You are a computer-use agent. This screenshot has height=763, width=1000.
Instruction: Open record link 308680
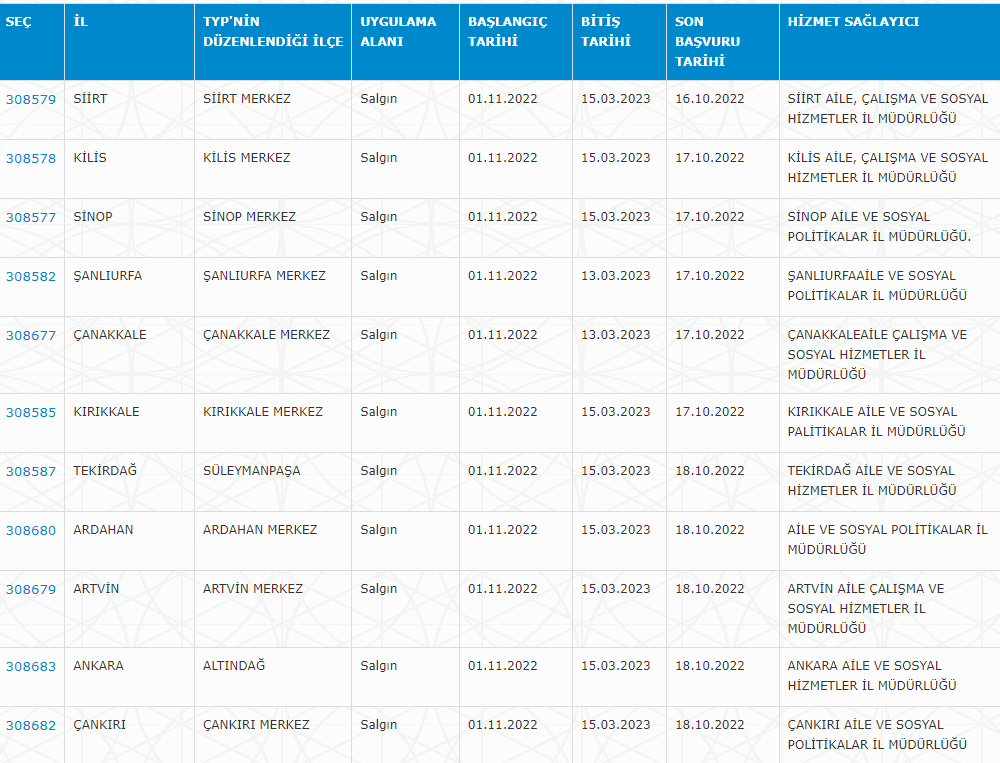pyautogui.click(x=31, y=531)
